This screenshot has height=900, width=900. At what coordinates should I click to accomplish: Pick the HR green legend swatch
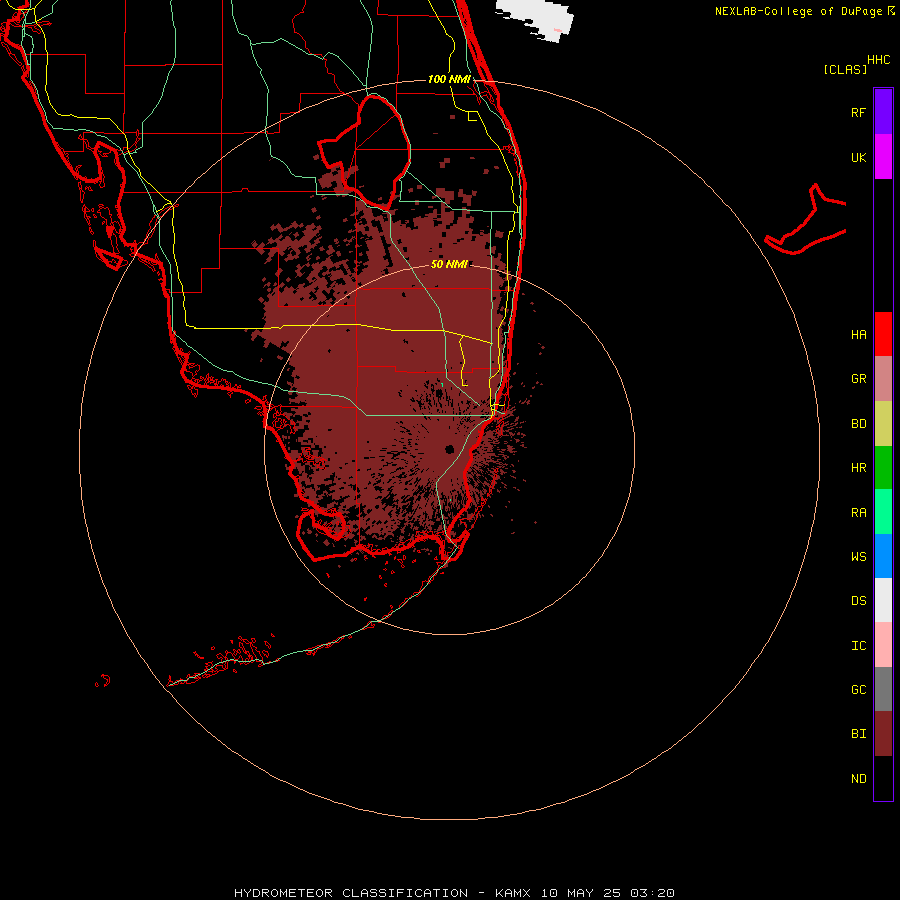click(x=883, y=468)
